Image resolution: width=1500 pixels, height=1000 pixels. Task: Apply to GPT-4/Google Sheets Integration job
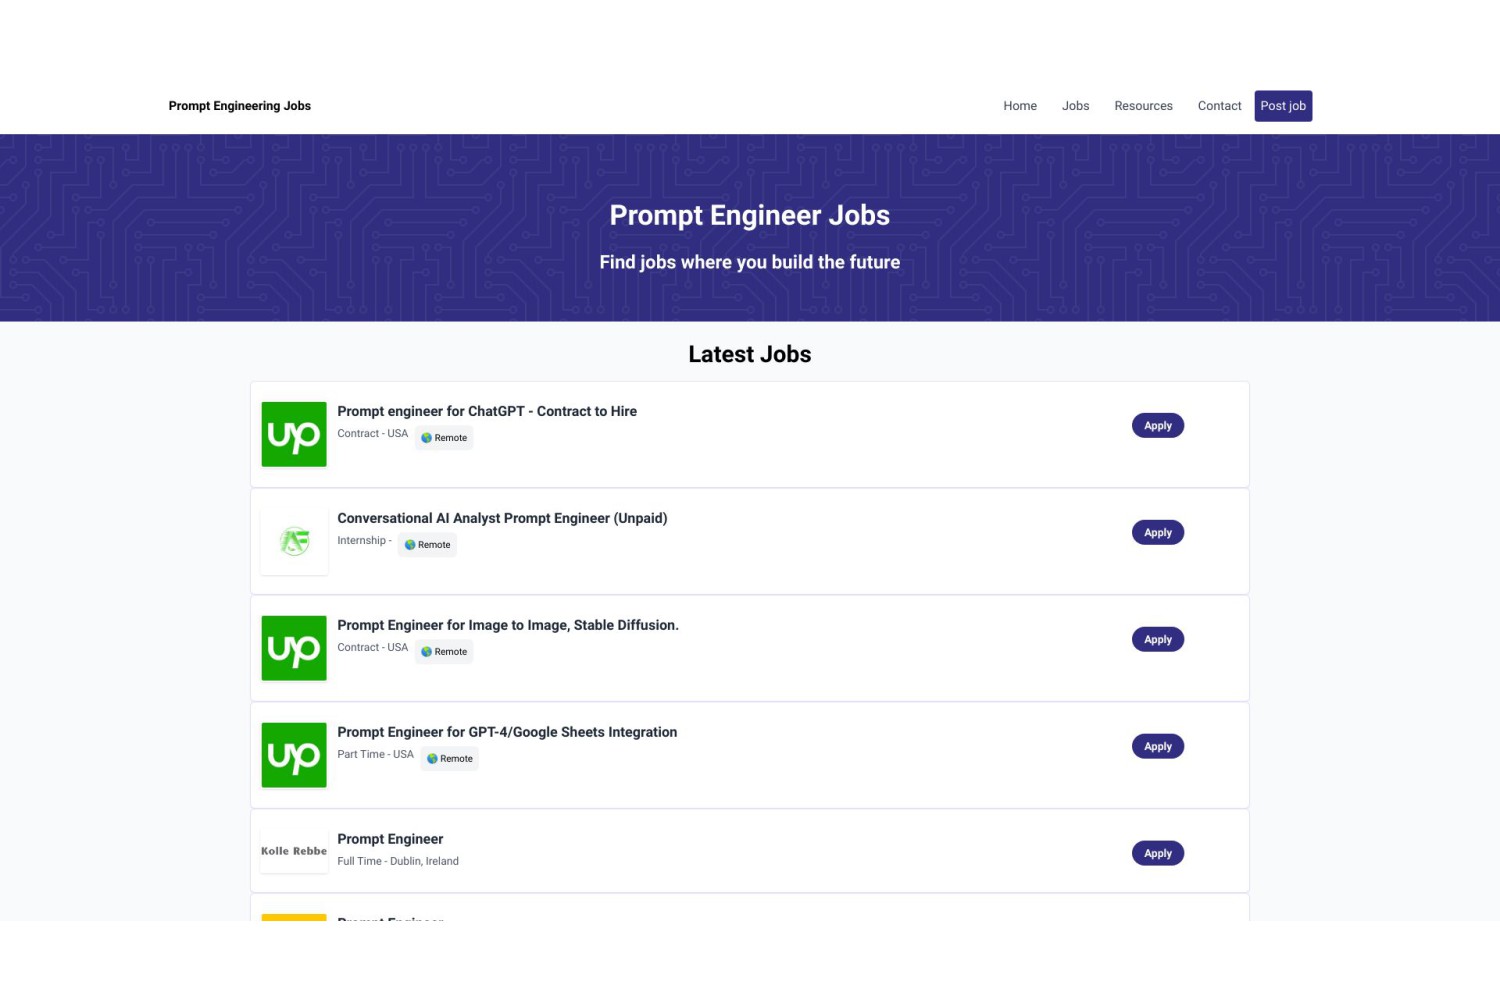(1158, 747)
